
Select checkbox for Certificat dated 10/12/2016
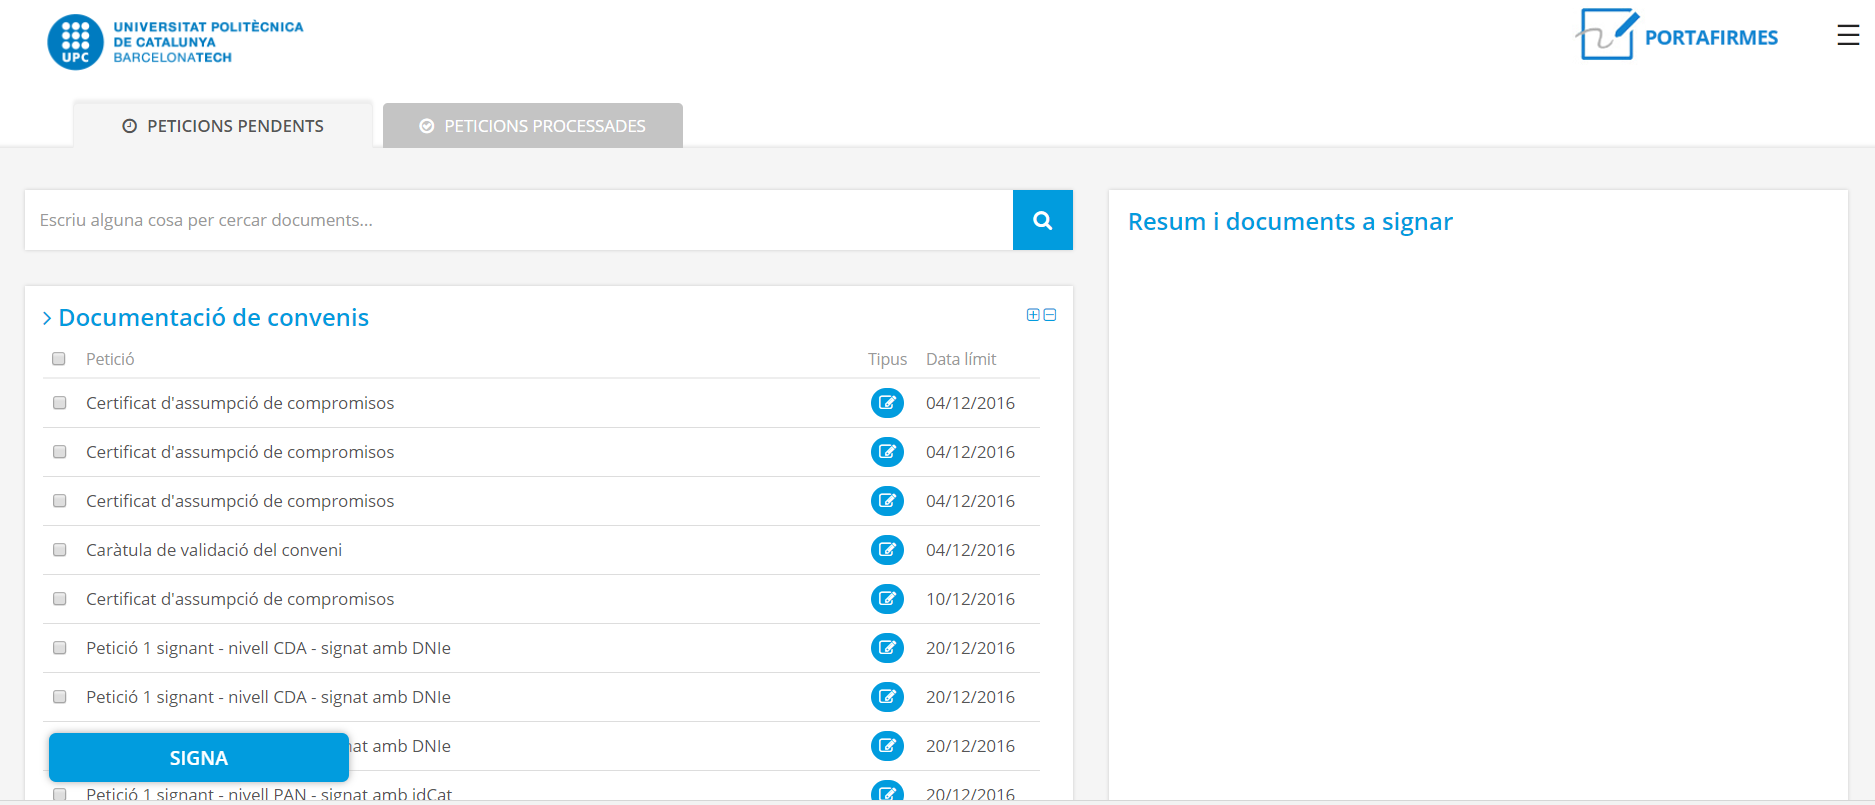pos(60,599)
